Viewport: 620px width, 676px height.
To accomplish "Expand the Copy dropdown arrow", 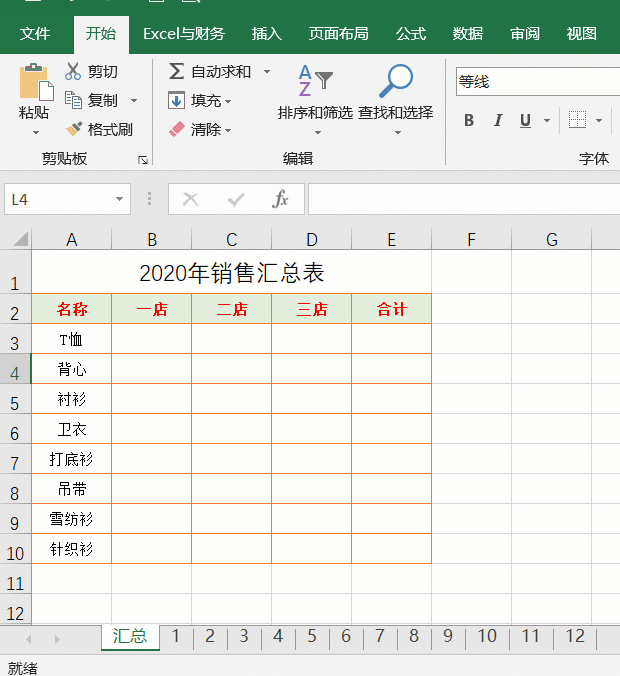I will pos(134,100).
